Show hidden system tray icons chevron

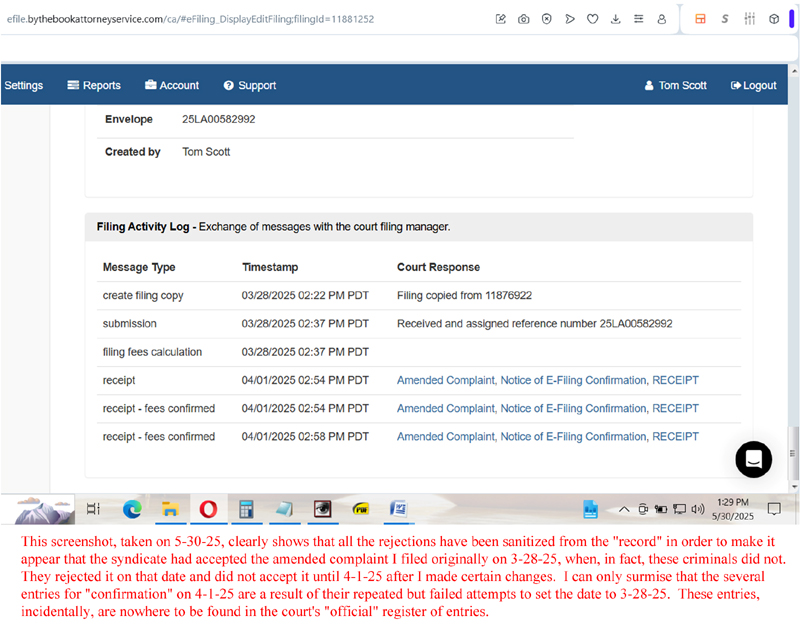(x=624, y=509)
